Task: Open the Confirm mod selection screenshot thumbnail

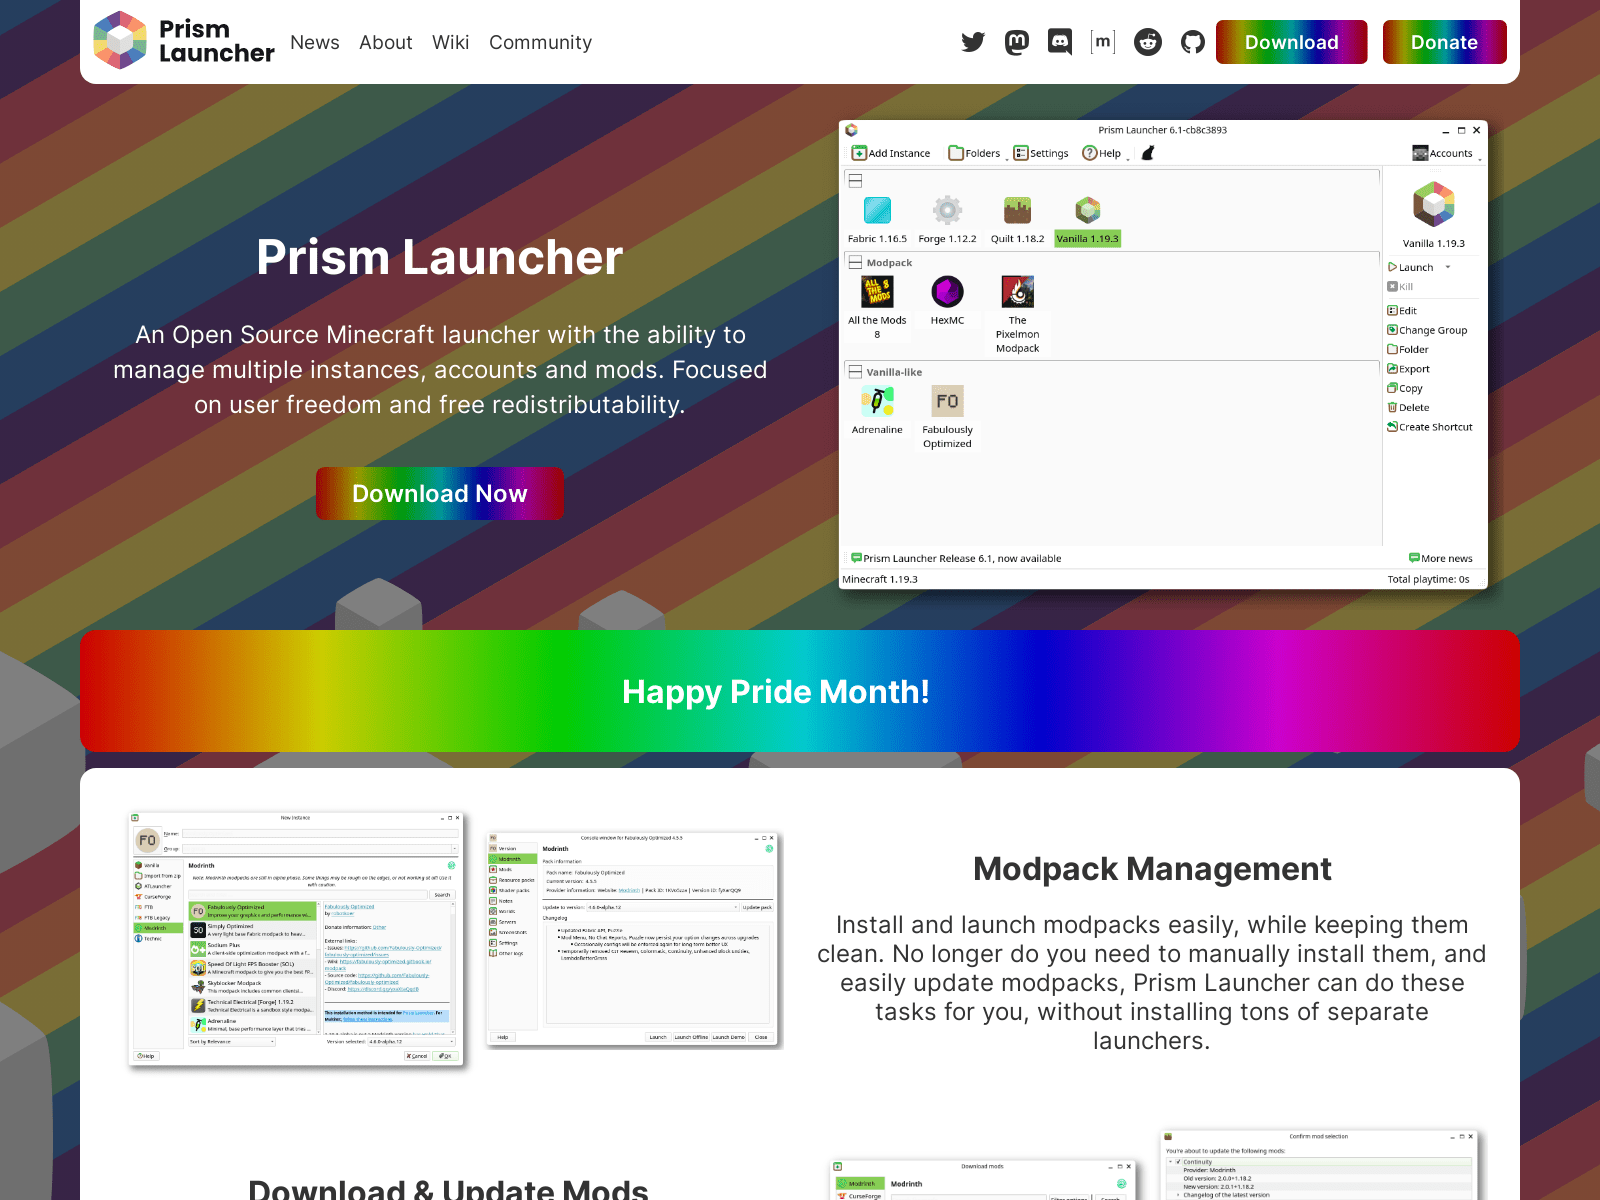Action: click(1318, 1165)
